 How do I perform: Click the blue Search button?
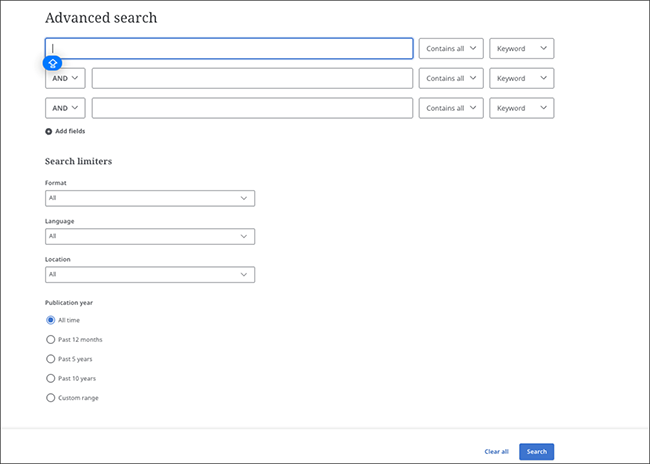coord(536,452)
